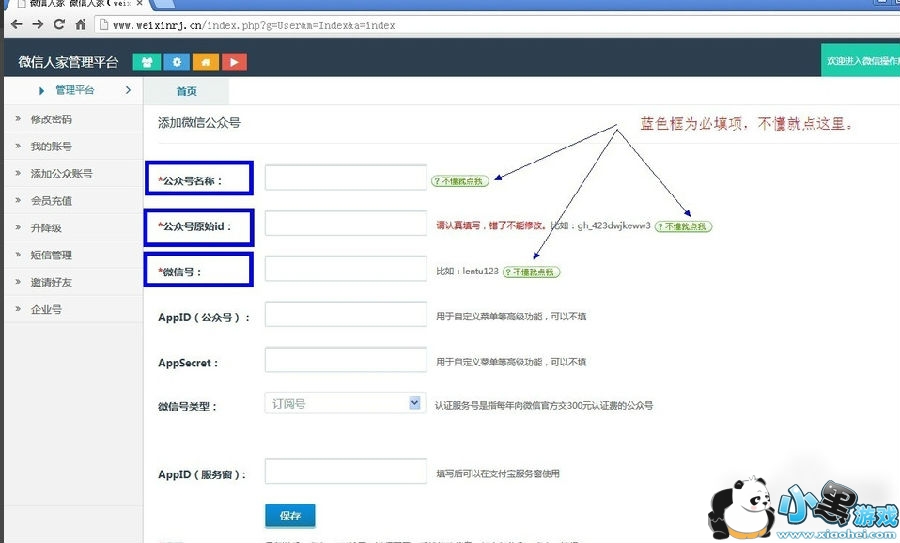900x543 pixels.
Task: Click the red warning text 请认真填写，错了不能修改
Action: (x=491, y=226)
